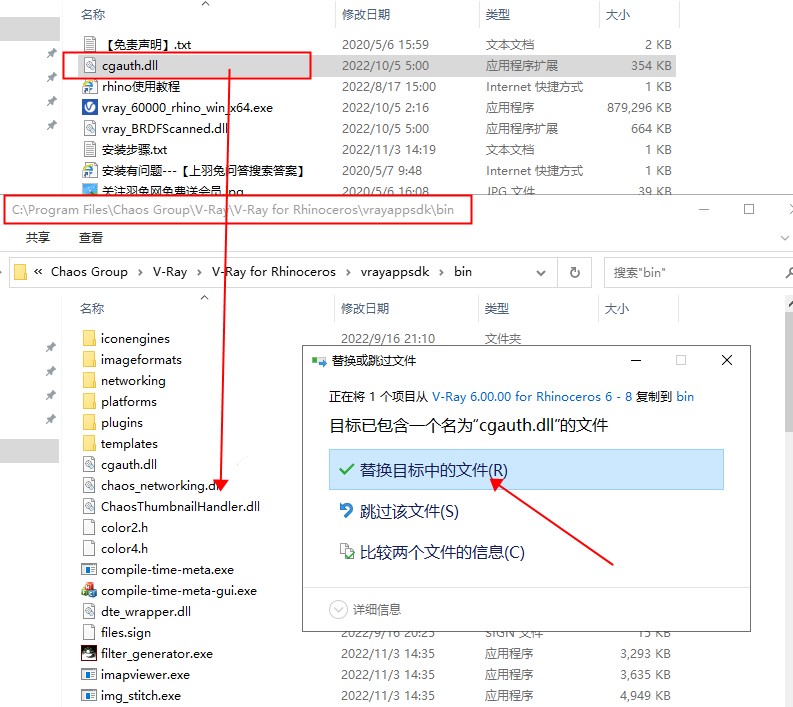Click the bin breadcrumb segment
The width and height of the screenshot is (793, 707).
click(463, 272)
